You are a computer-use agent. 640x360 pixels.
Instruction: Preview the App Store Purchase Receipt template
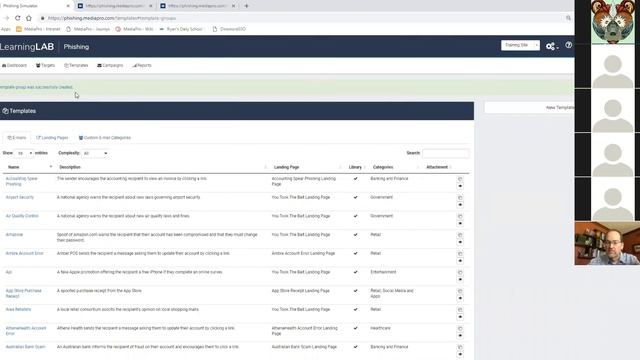pyautogui.click(x=460, y=298)
